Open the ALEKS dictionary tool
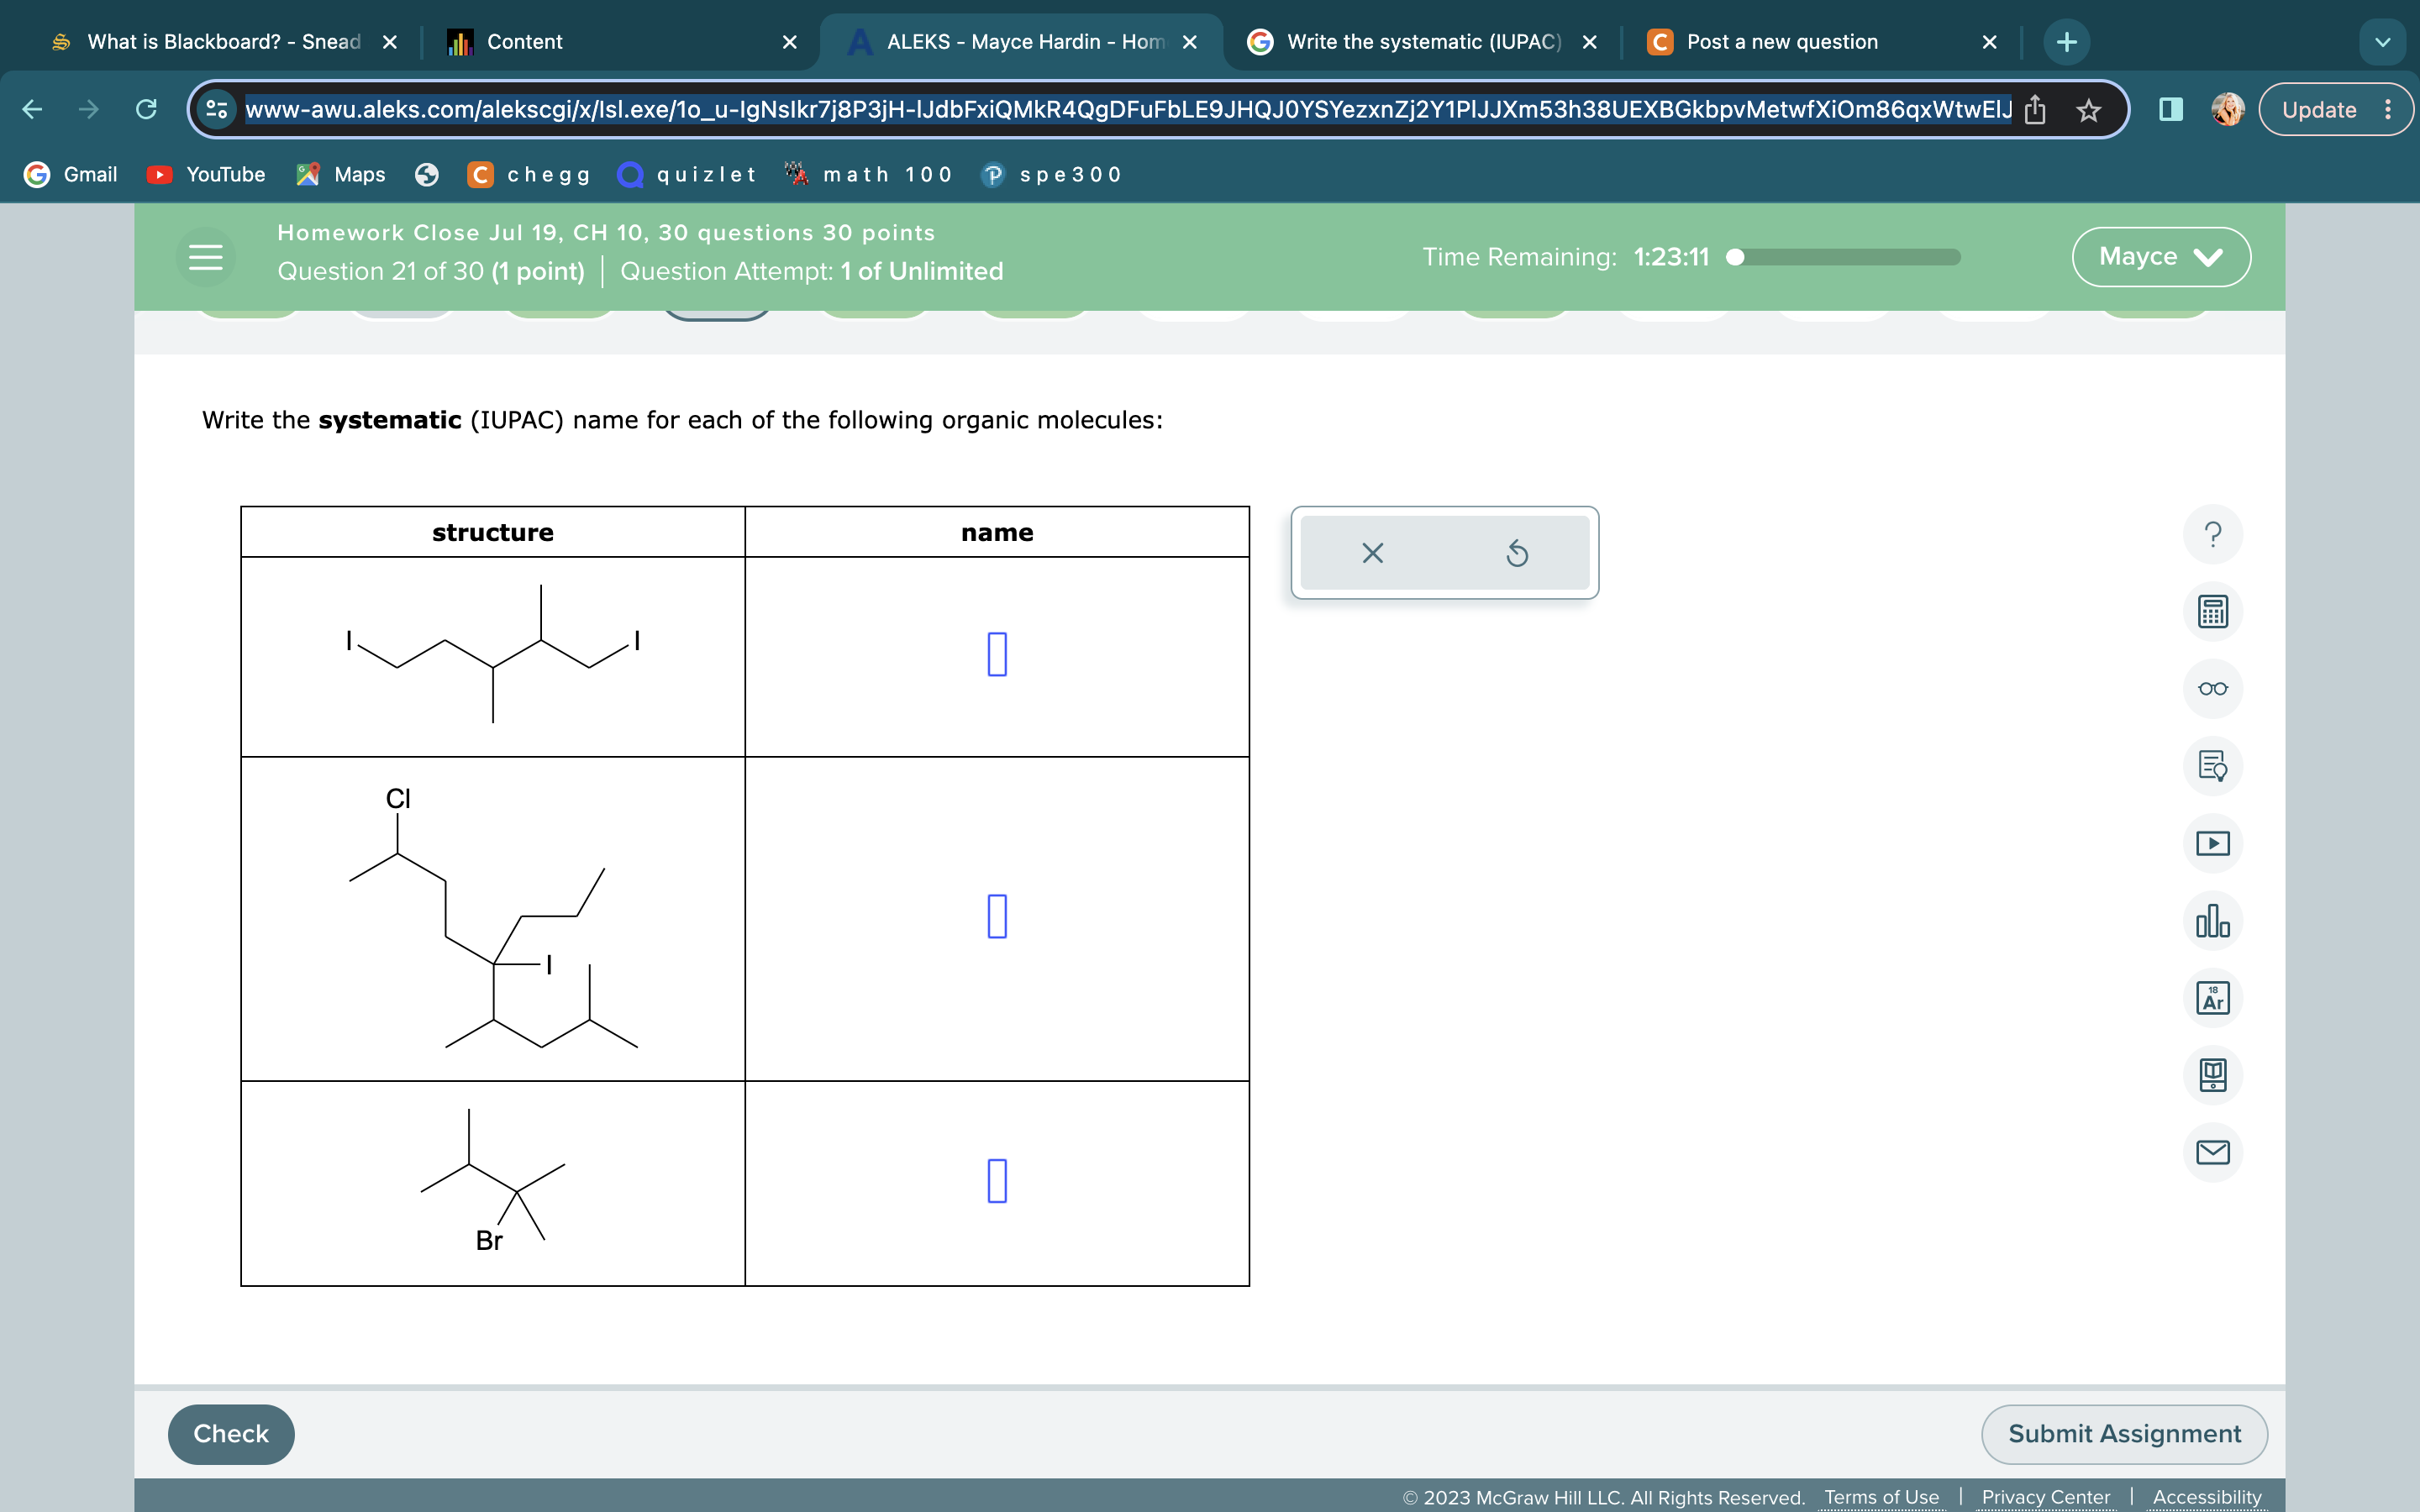This screenshot has height=1512, width=2420. (2213, 1074)
